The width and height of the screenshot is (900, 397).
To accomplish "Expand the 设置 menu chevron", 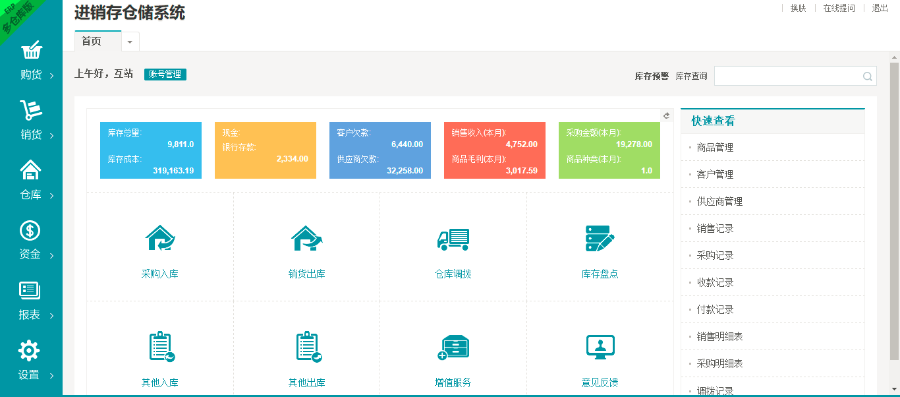I will (x=52, y=376).
